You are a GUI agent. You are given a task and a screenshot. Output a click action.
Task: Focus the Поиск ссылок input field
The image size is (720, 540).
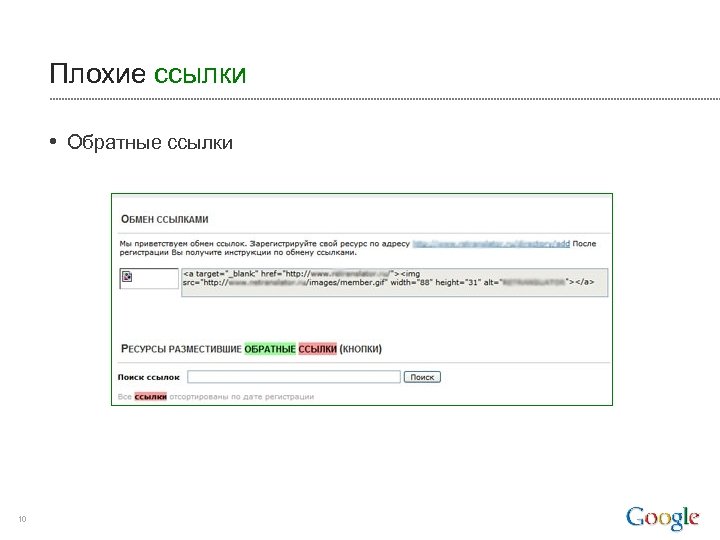pos(294,377)
